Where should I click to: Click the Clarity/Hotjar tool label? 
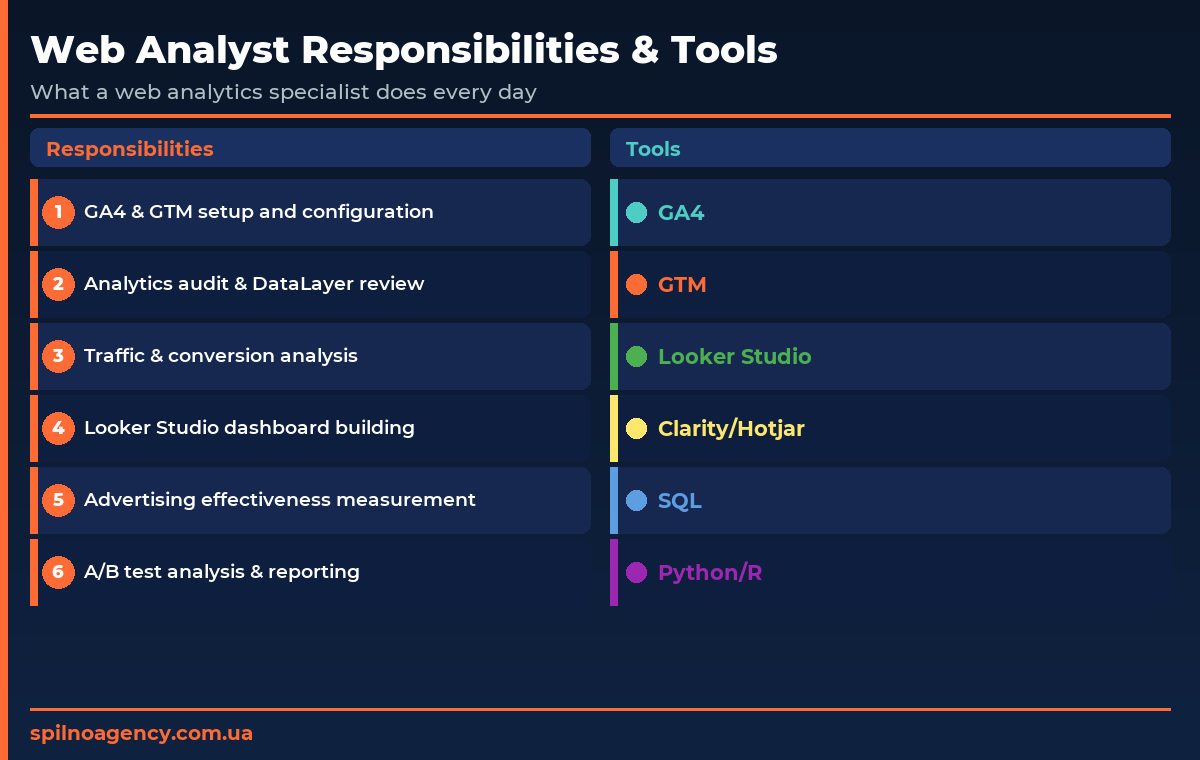[731, 429]
